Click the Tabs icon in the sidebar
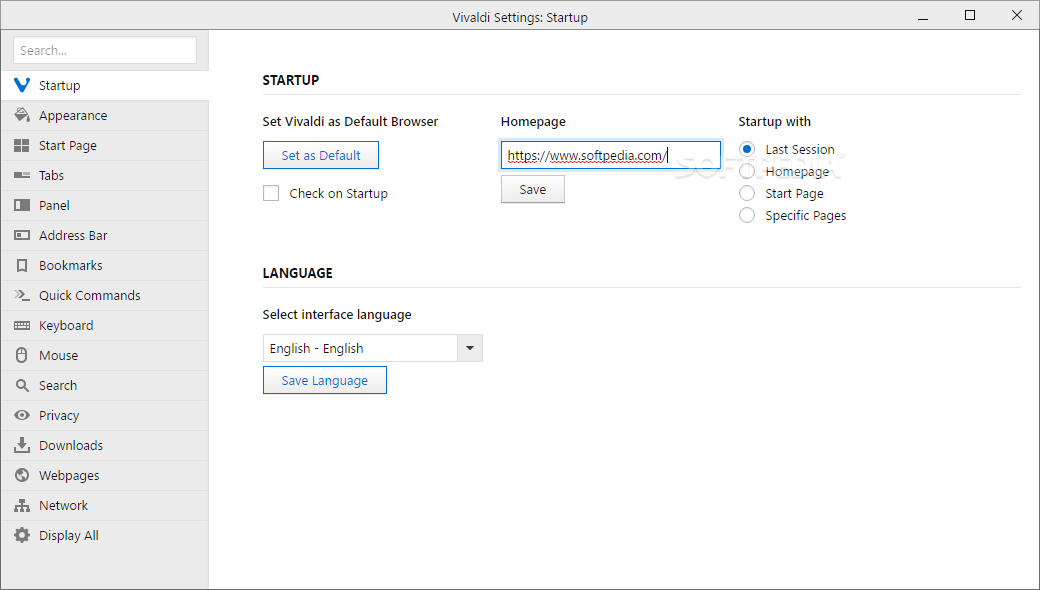Image resolution: width=1040 pixels, height=590 pixels. point(22,175)
